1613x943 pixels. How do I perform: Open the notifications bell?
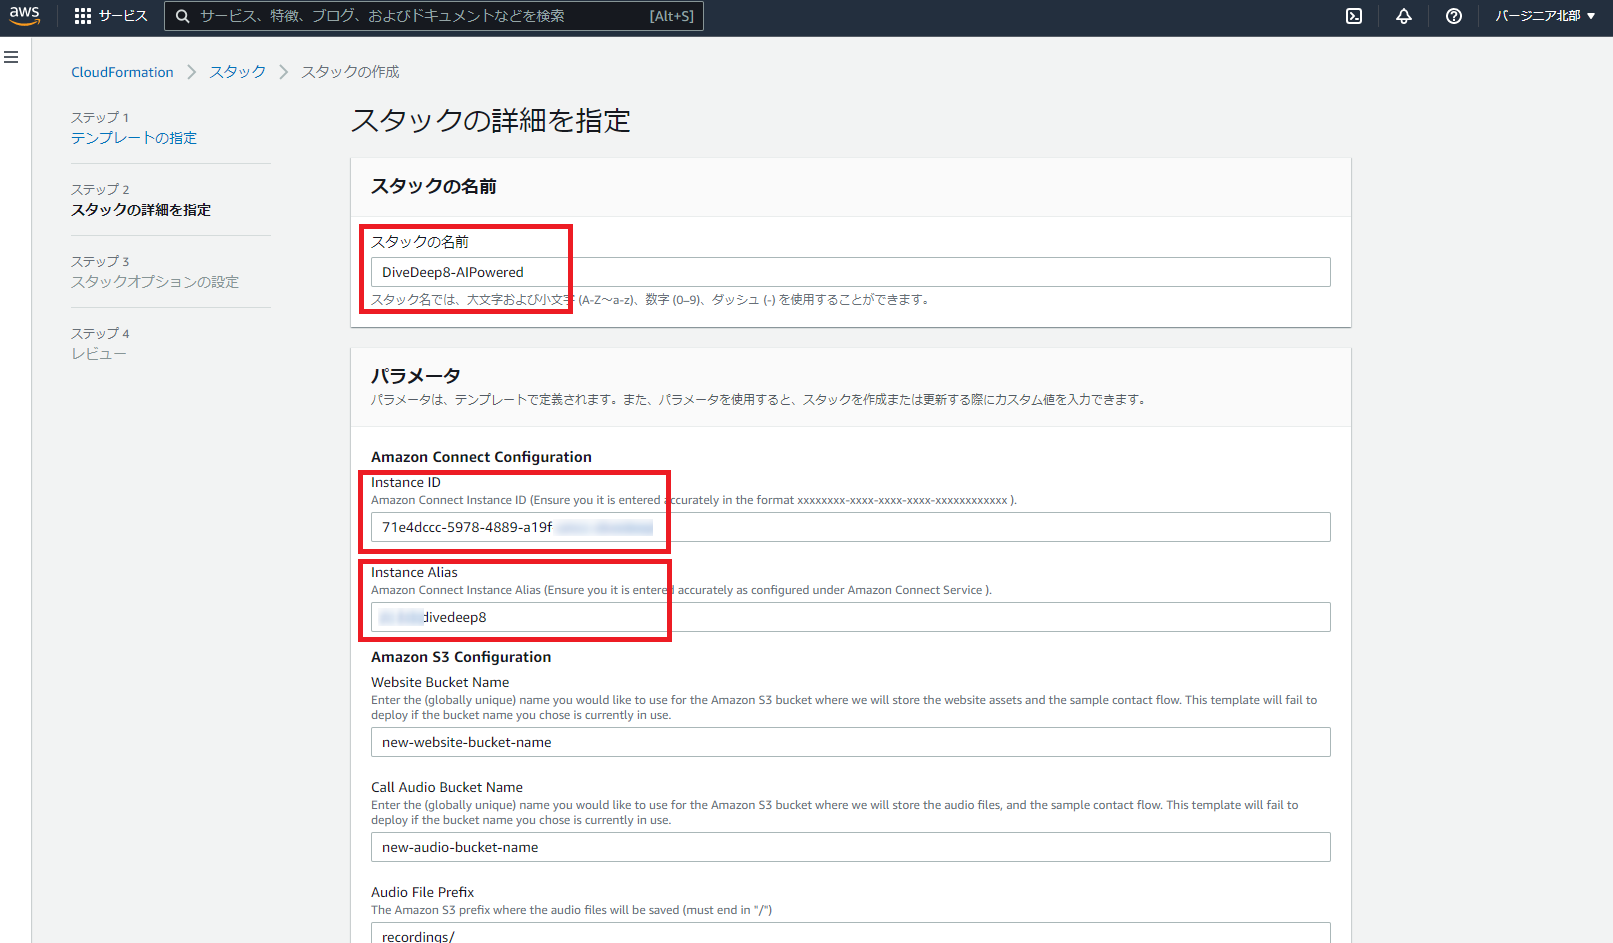click(1404, 16)
